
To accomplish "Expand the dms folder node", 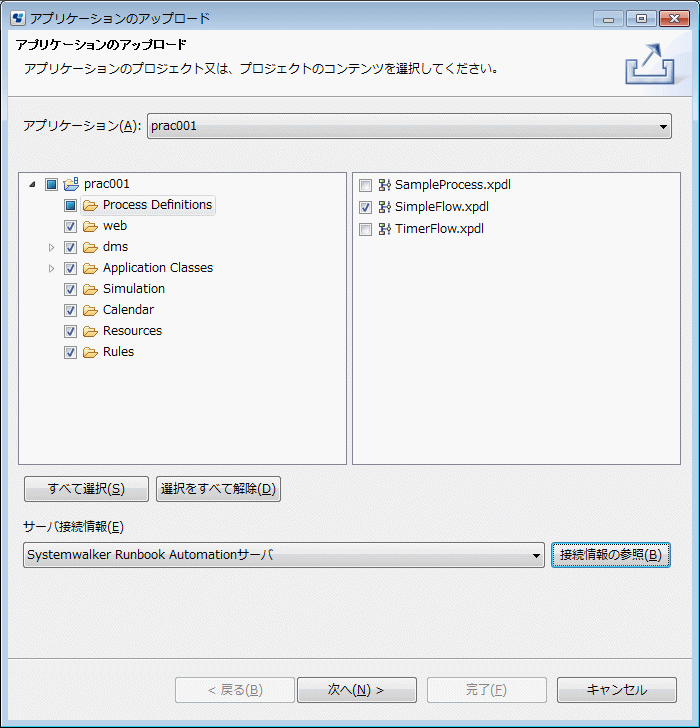I will coord(52,247).
